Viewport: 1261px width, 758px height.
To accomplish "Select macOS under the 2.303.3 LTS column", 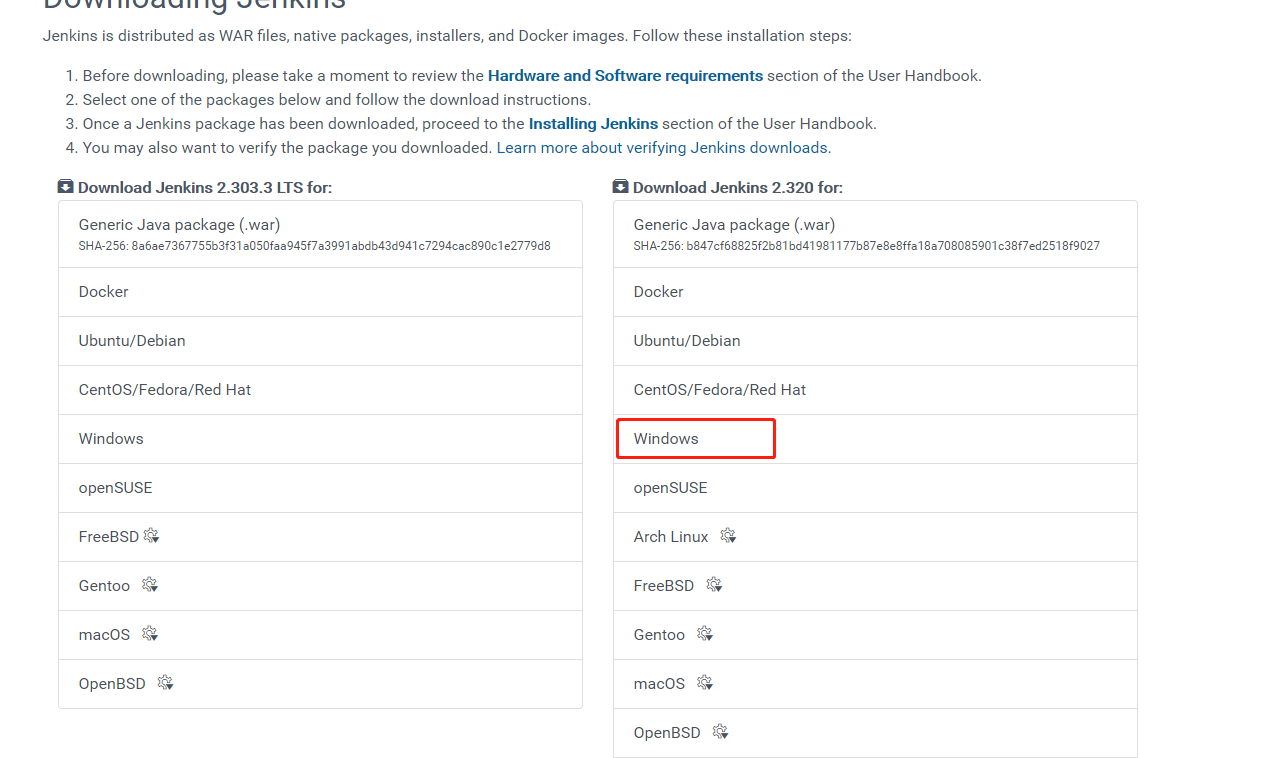I will coord(320,635).
